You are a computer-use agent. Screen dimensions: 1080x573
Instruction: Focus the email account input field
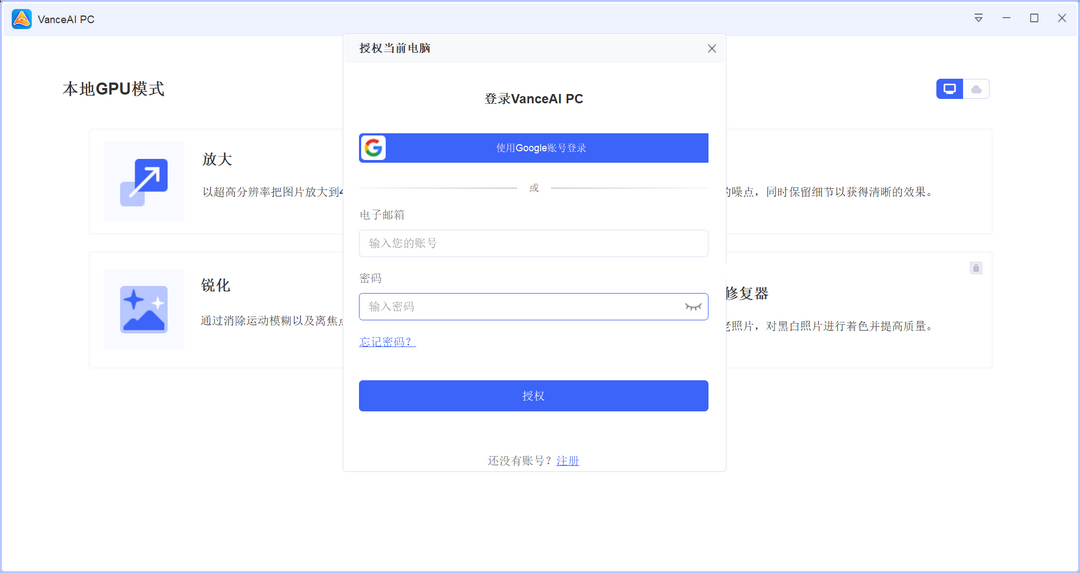tap(533, 243)
